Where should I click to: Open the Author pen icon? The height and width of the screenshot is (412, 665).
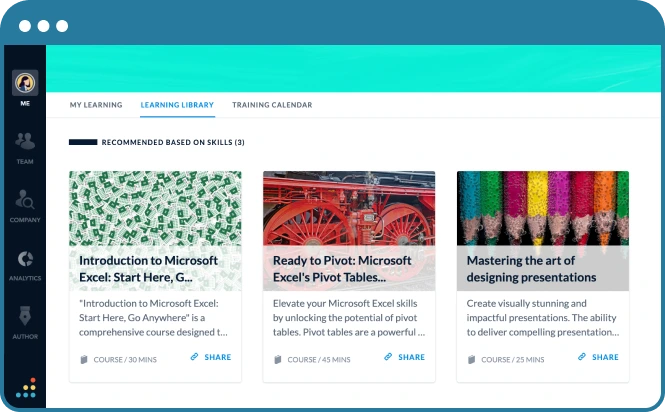(25, 316)
